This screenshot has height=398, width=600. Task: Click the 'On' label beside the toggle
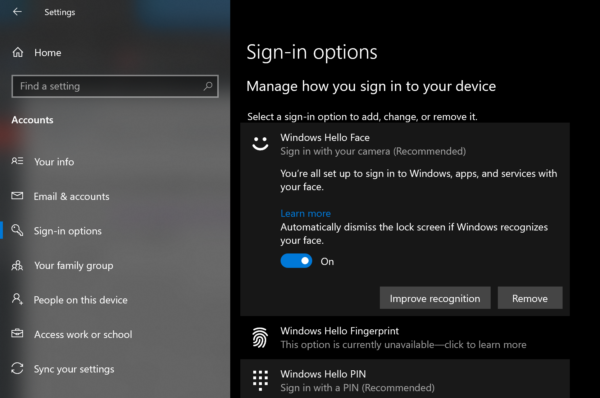point(327,261)
